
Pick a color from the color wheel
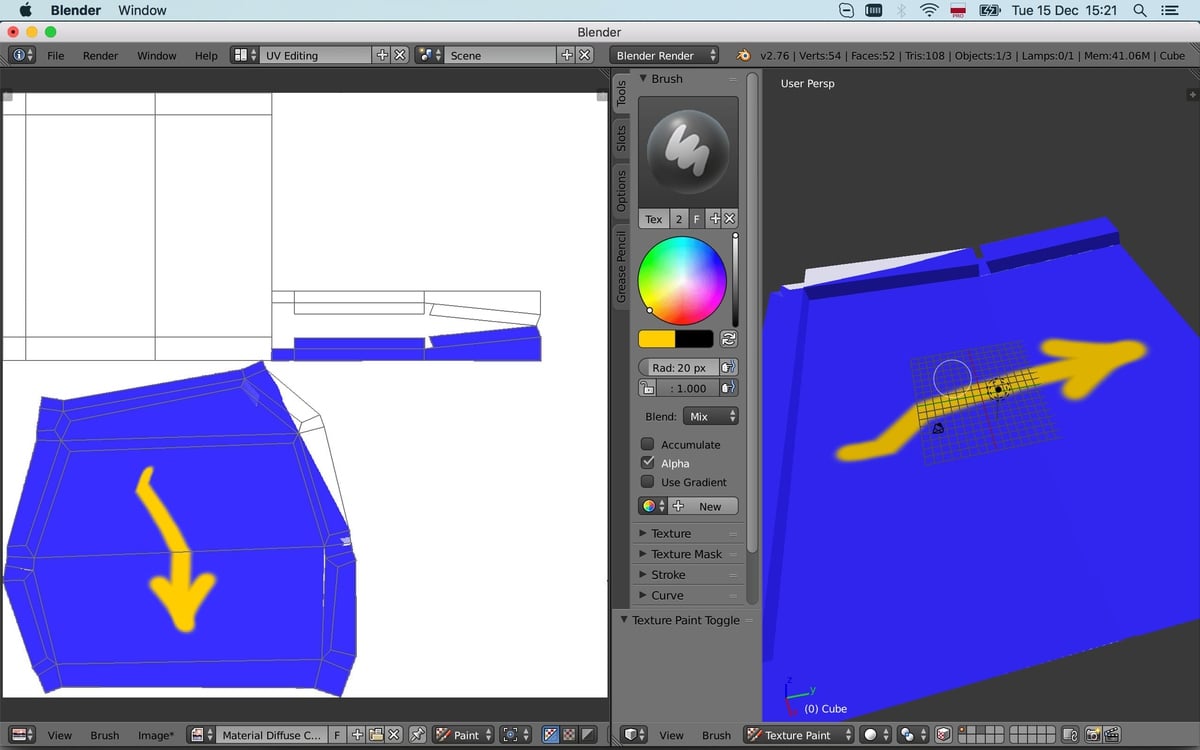point(683,278)
